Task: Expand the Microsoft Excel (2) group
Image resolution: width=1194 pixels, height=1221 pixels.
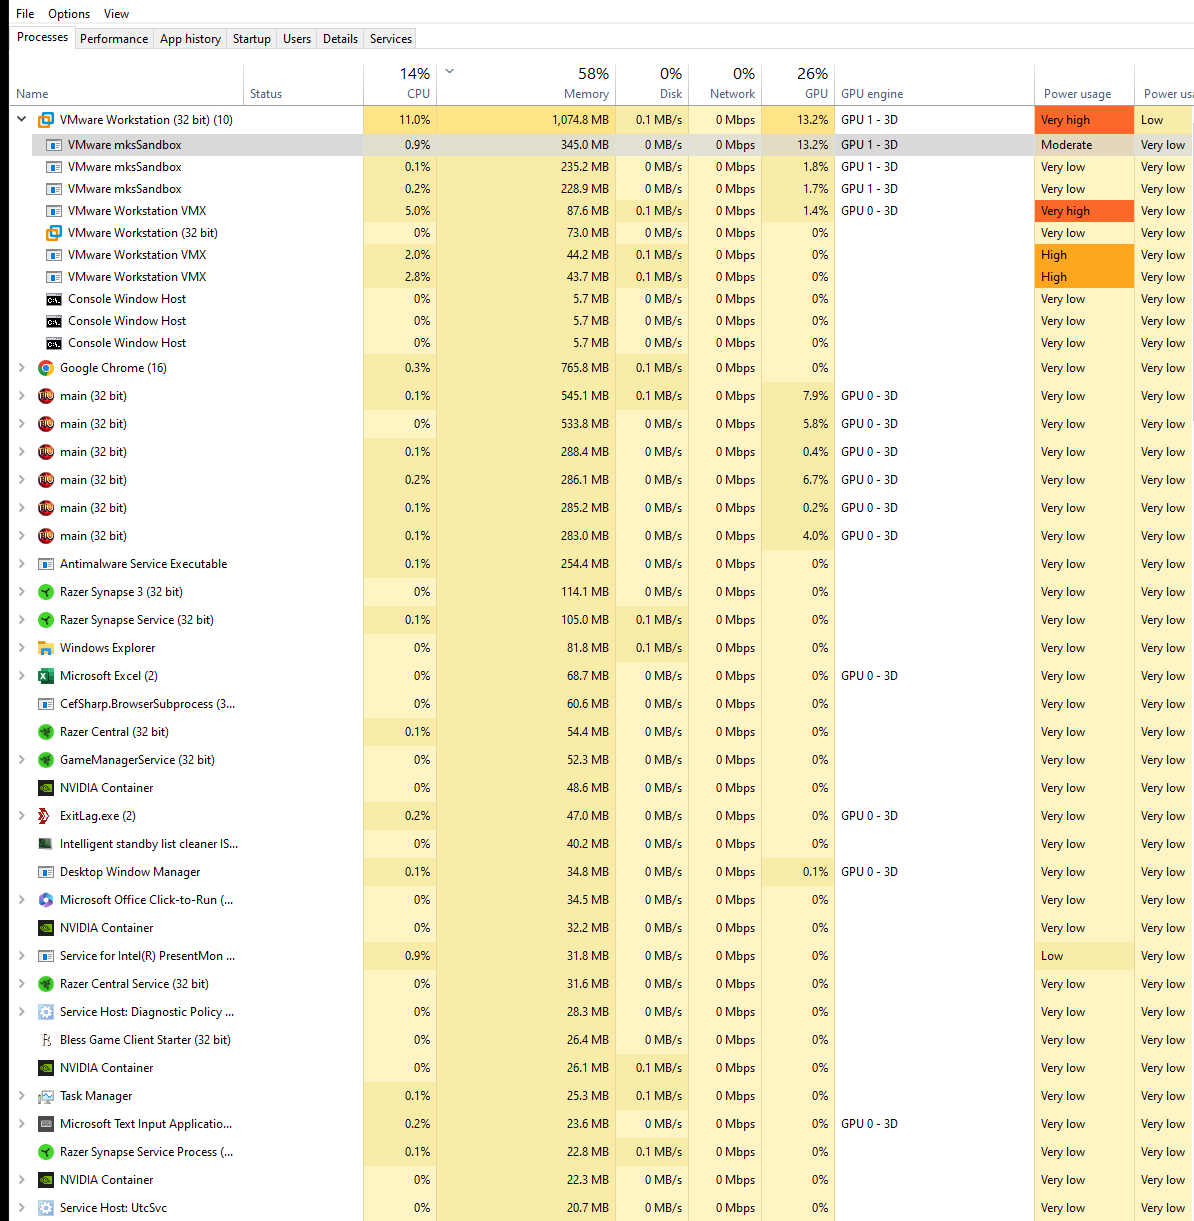Action: coord(21,676)
